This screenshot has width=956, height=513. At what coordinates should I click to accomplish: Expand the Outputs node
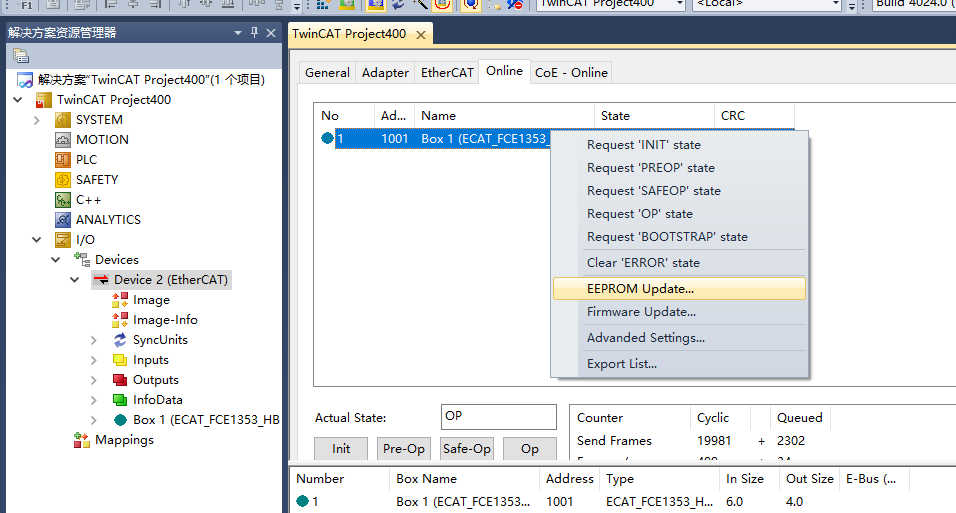[x=93, y=380]
